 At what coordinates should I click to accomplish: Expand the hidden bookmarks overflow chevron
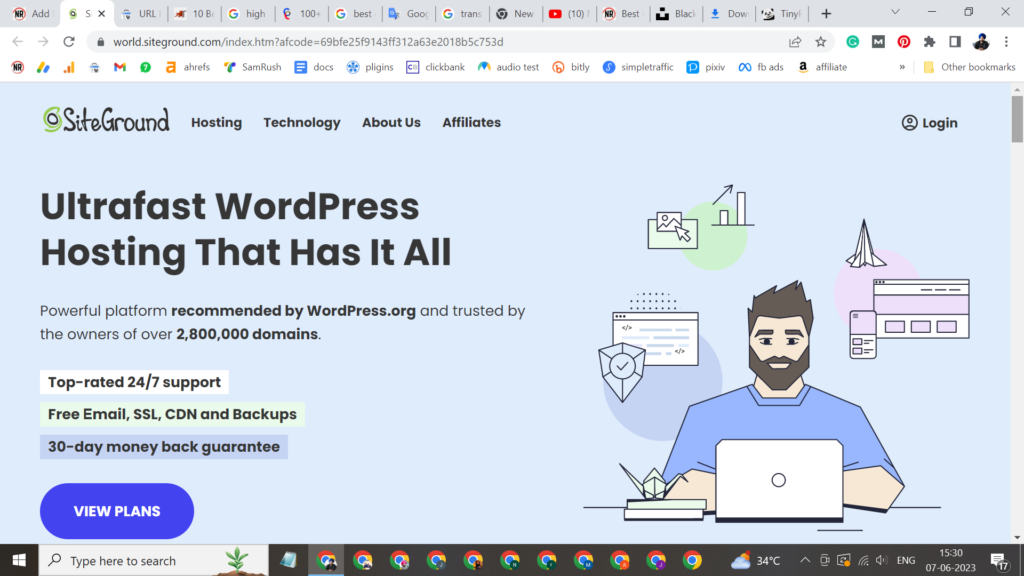[902, 67]
